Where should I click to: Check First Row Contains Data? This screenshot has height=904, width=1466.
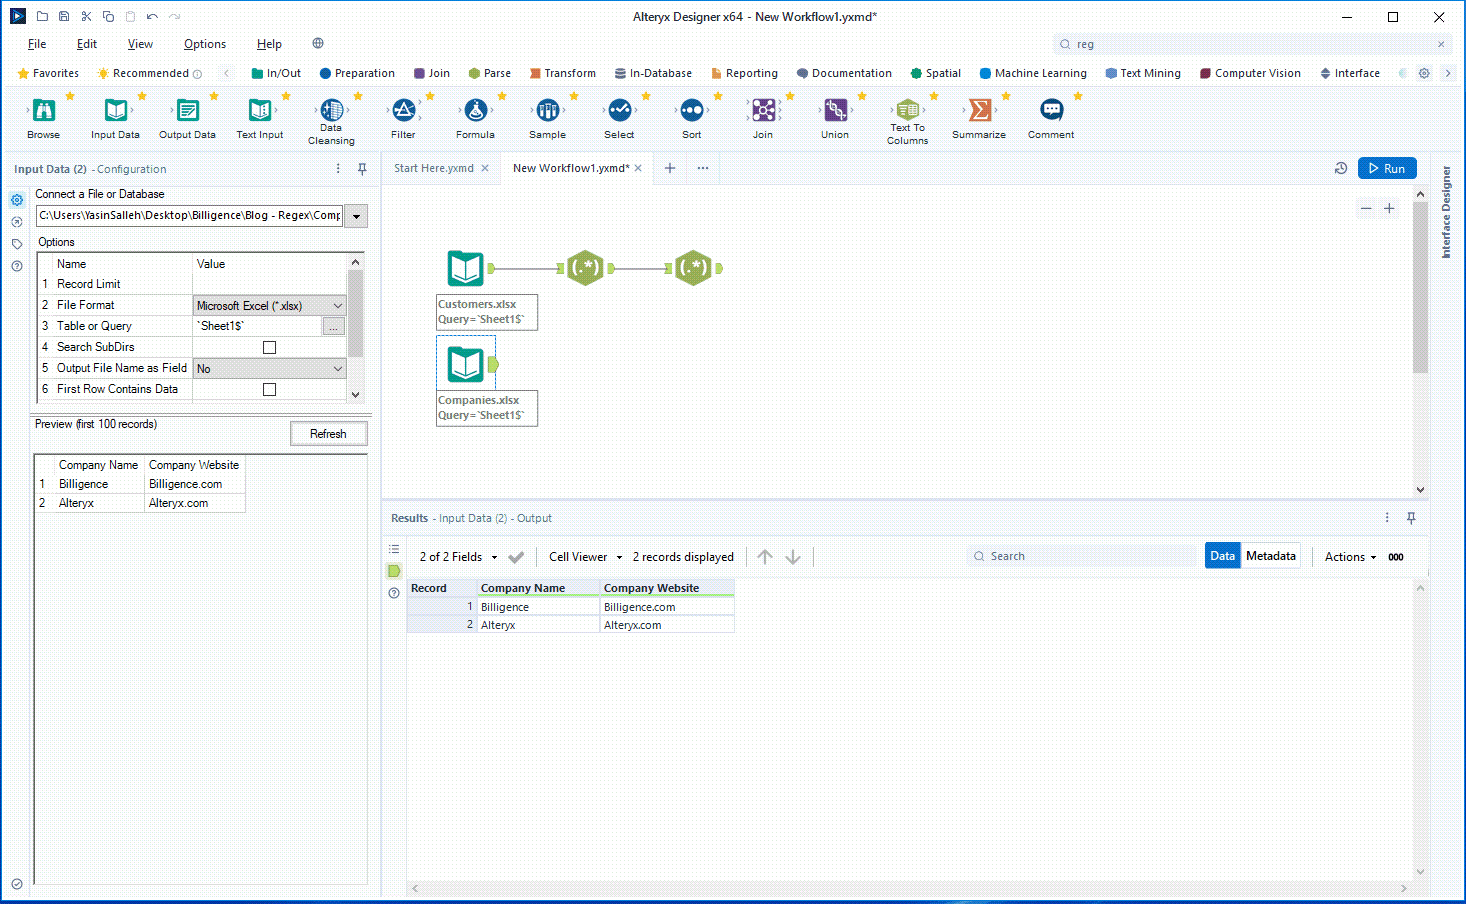pyautogui.click(x=268, y=389)
